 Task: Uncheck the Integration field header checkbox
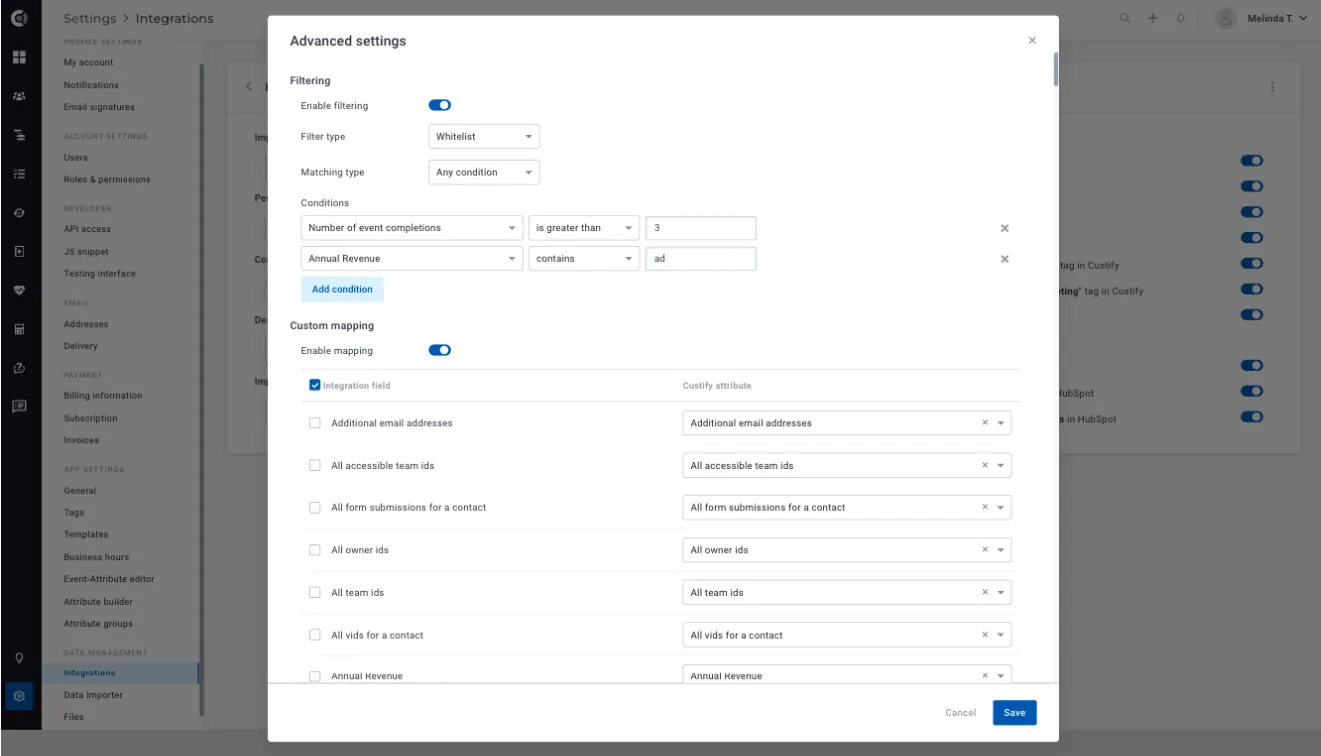315,385
